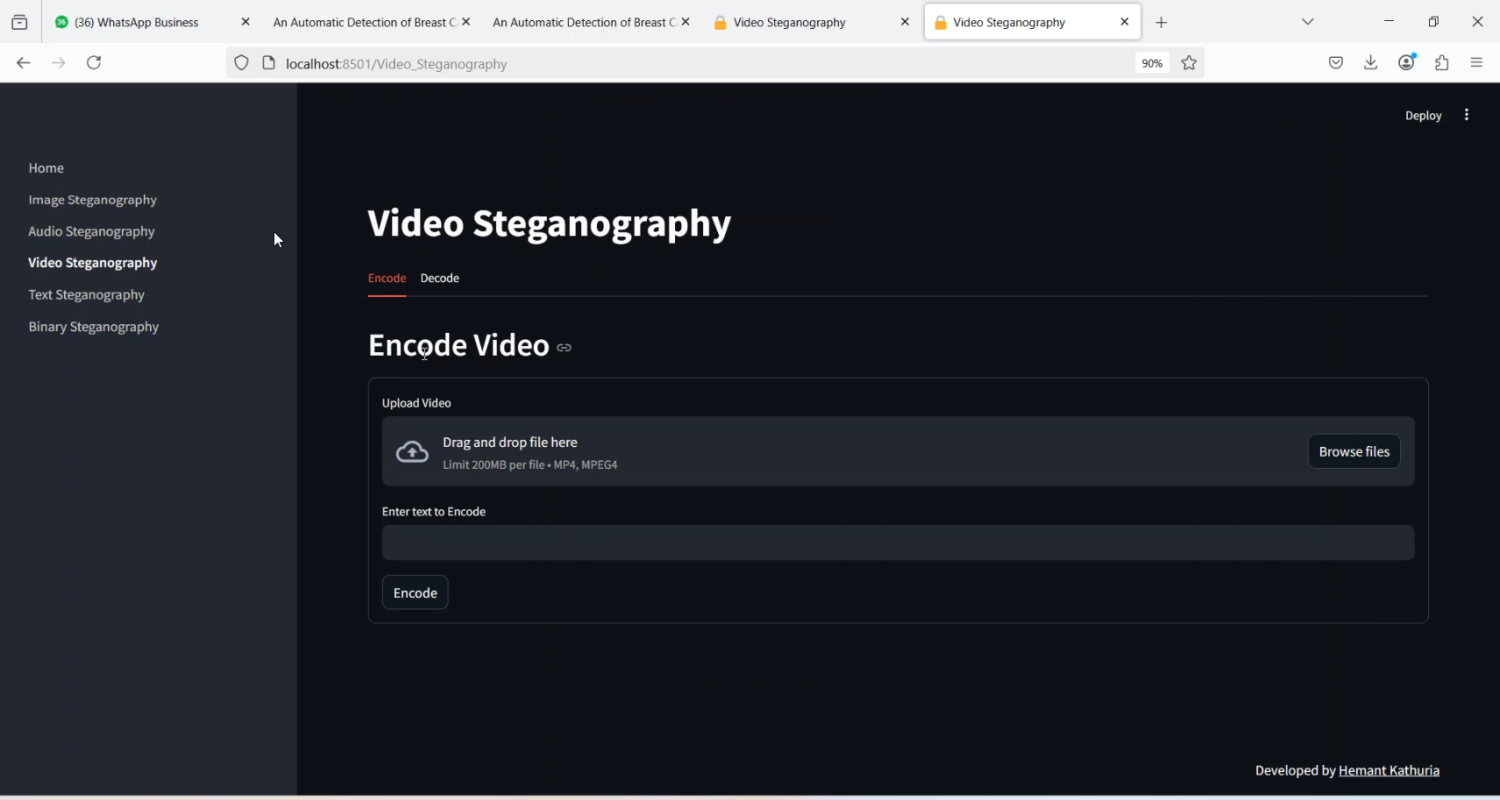Open the Downloads icon in the browser toolbar
Screen dimensions: 1500x800
[1370, 62]
